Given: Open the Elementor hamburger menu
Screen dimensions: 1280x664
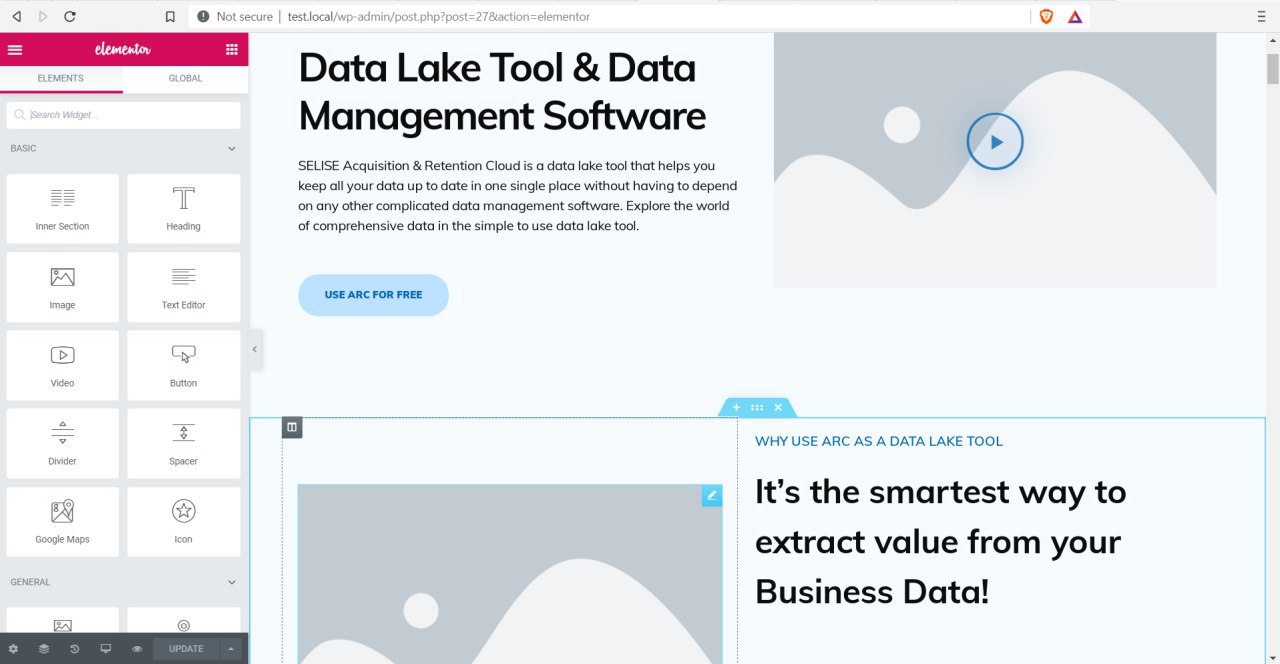Looking at the screenshot, I should point(15,49).
